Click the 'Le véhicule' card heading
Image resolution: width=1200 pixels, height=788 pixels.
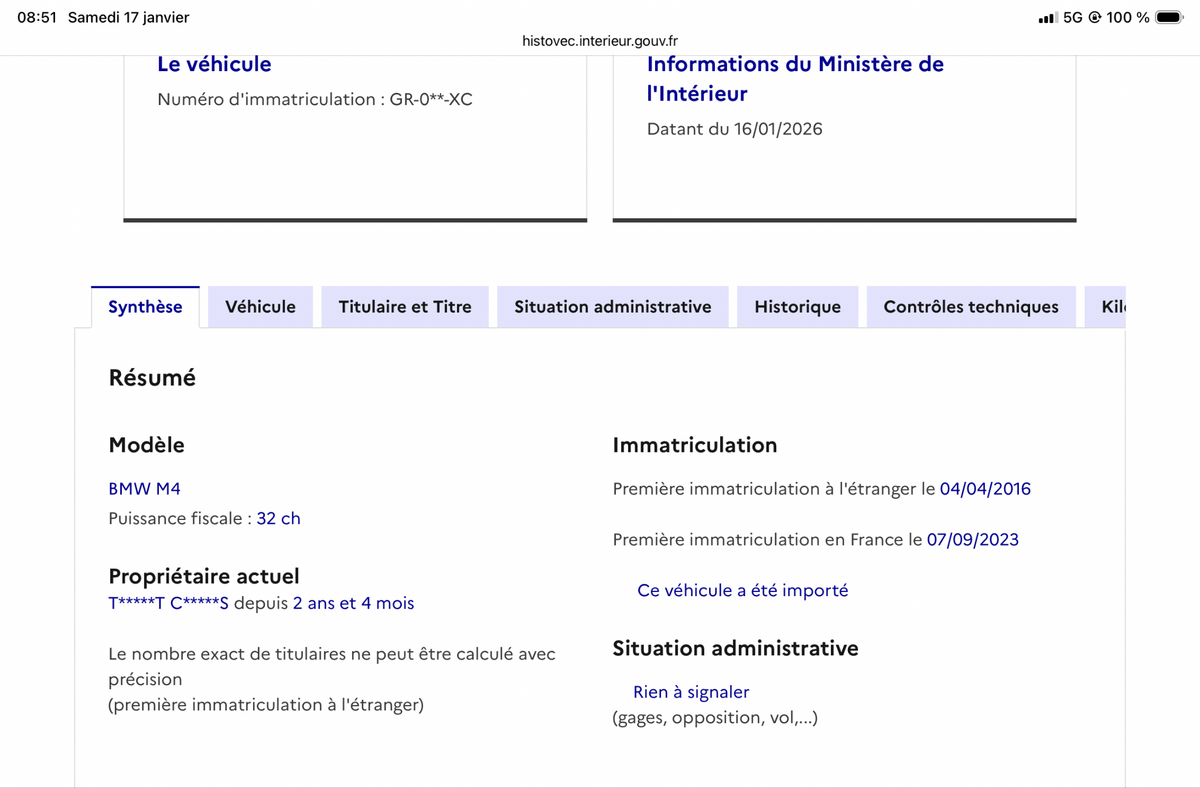[x=214, y=64]
